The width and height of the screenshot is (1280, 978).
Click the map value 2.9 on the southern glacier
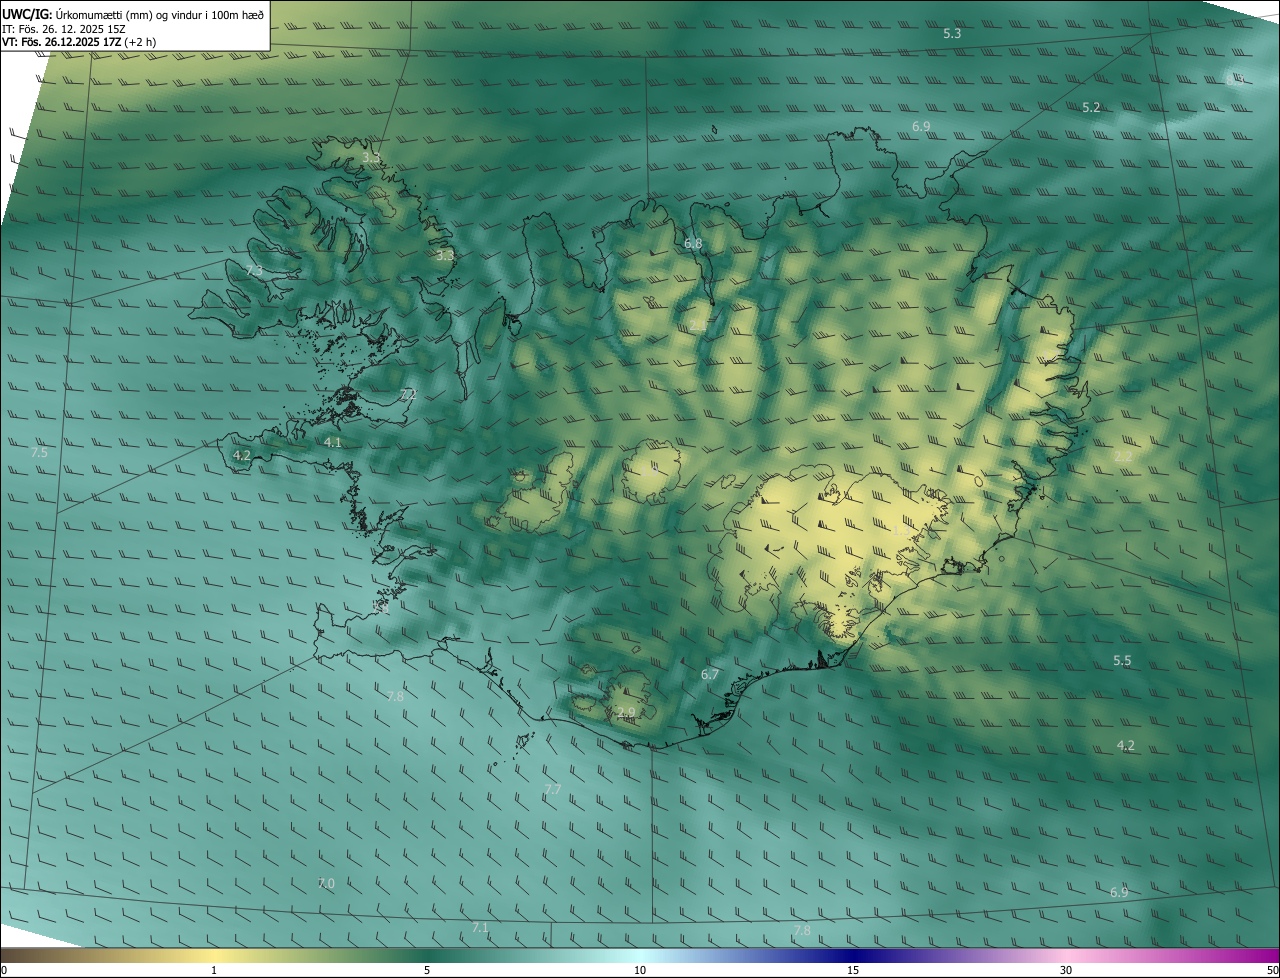(626, 712)
